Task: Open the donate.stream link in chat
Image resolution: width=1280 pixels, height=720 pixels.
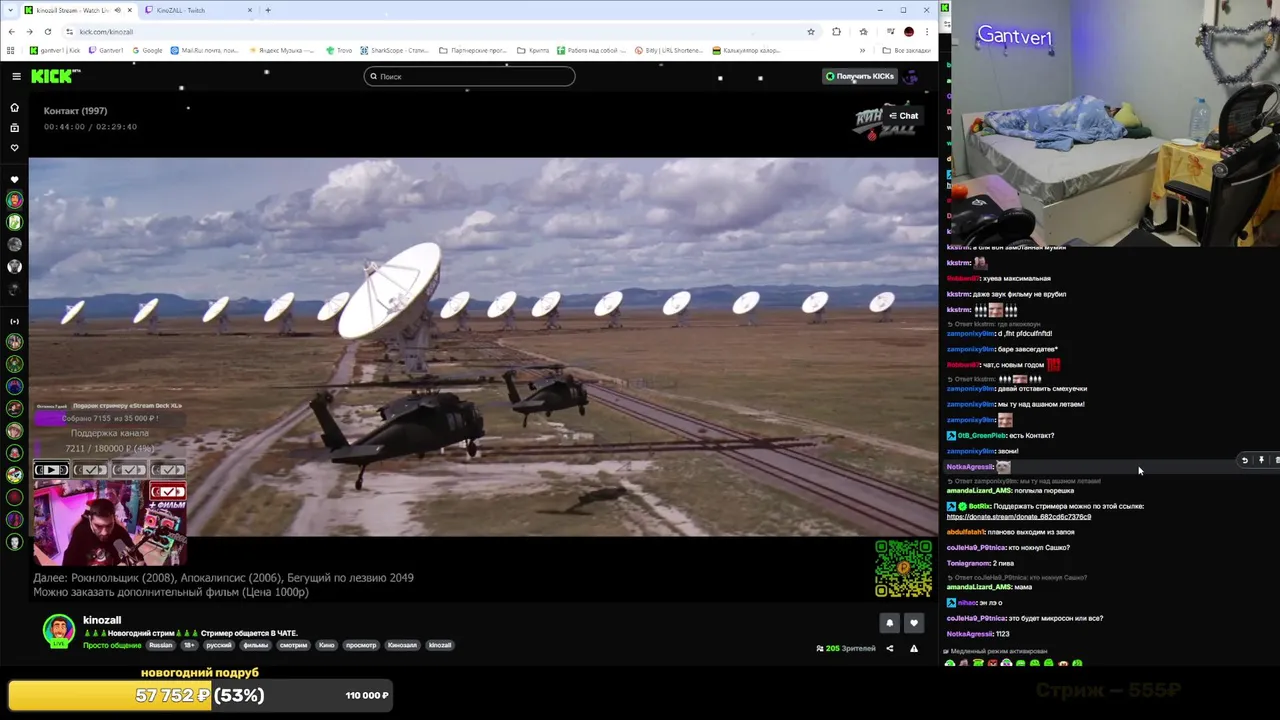Action: [x=1018, y=517]
